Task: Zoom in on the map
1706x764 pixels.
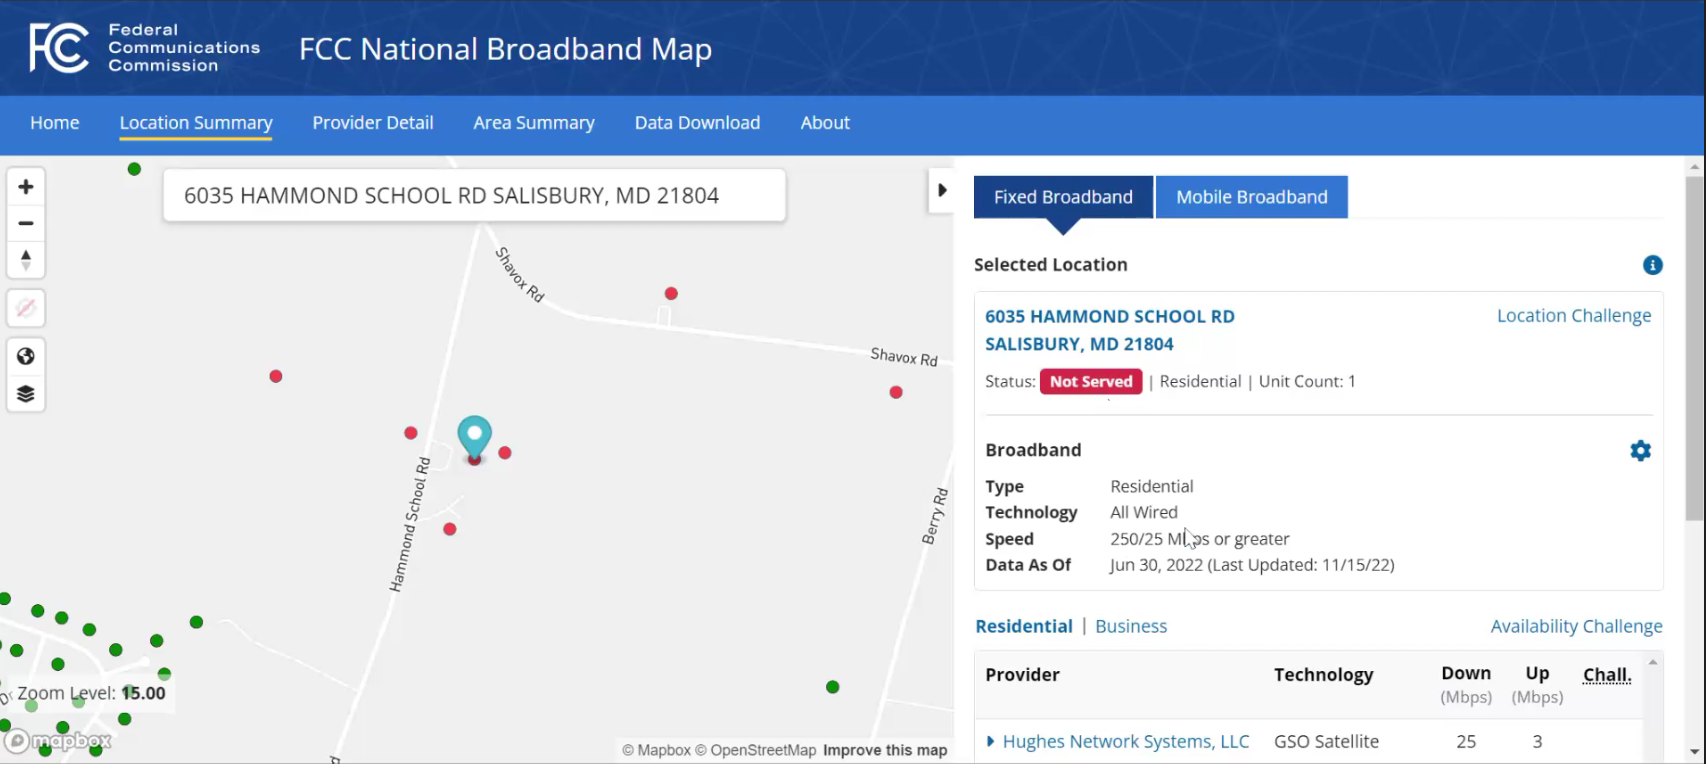Action: [26, 187]
